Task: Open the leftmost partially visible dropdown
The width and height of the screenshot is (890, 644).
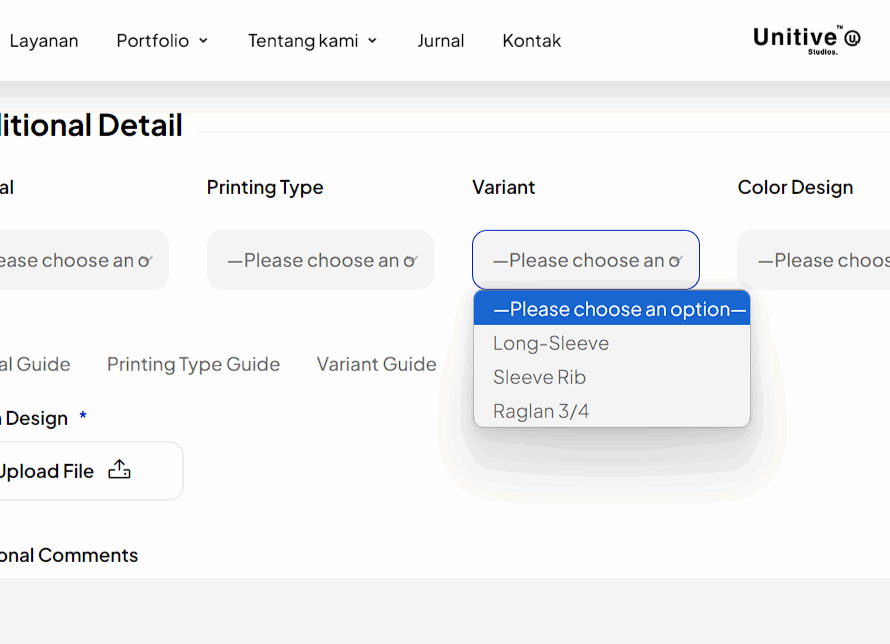Action: (x=80, y=260)
